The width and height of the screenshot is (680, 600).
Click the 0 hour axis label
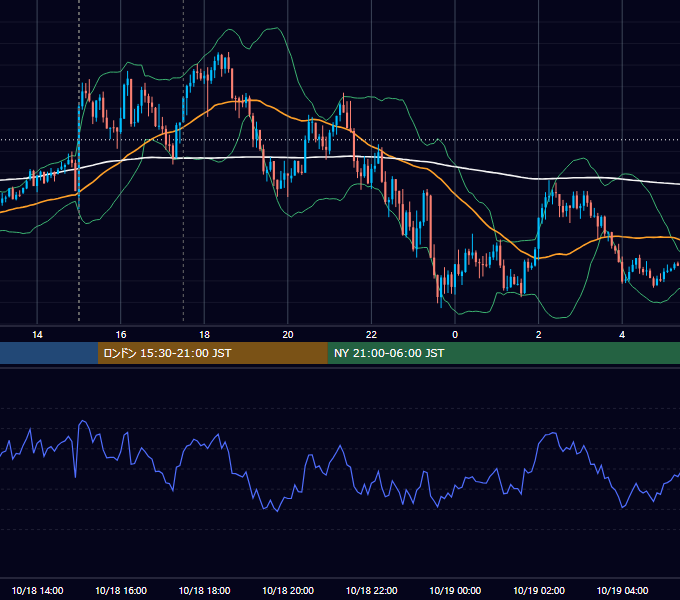click(455, 335)
